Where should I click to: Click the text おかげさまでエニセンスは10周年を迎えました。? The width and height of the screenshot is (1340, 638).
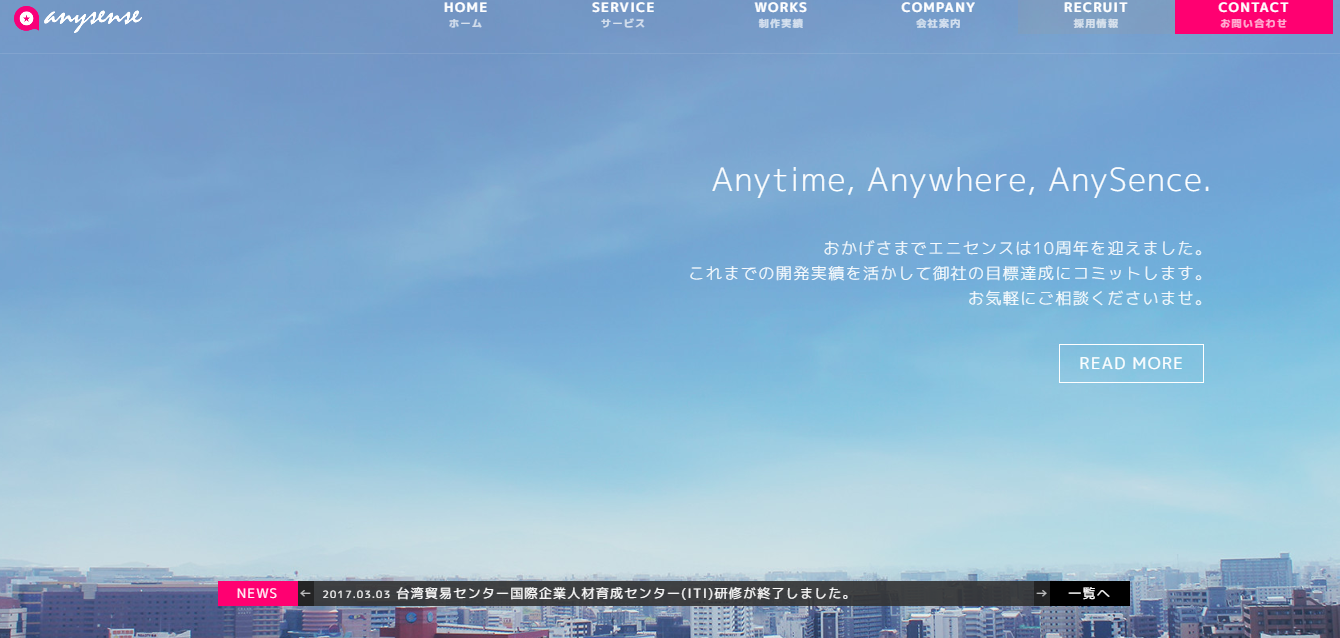click(x=1013, y=248)
